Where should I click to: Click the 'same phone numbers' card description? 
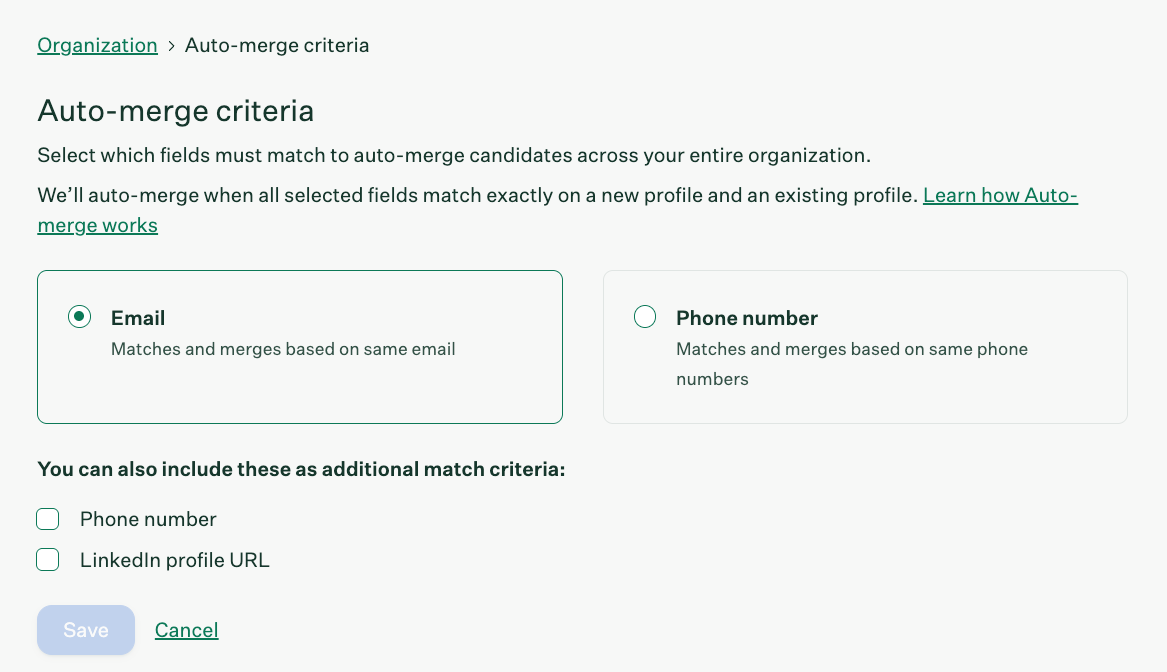[852, 350]
